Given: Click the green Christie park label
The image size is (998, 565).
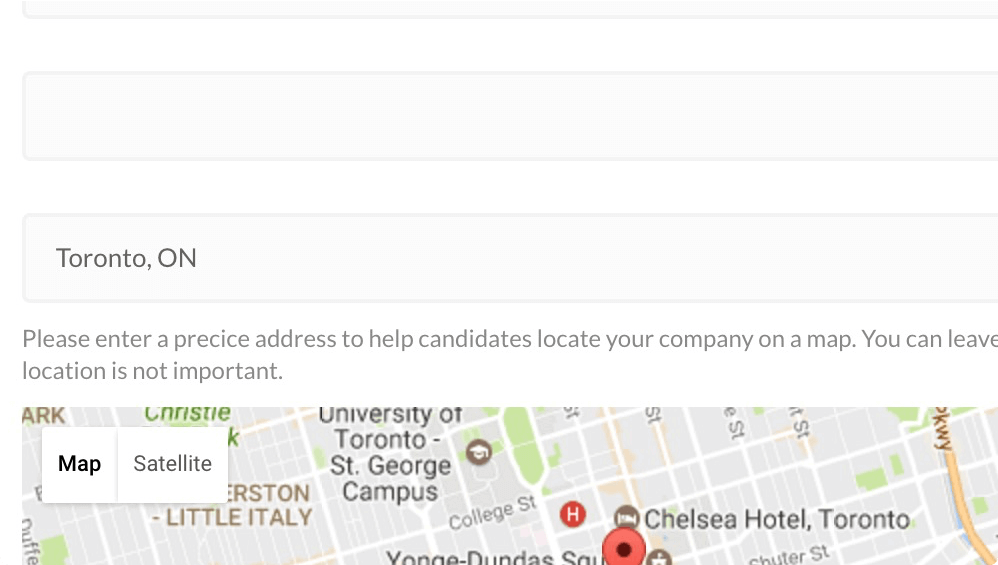Looking at the screenshot, I should tap(188, 414).
